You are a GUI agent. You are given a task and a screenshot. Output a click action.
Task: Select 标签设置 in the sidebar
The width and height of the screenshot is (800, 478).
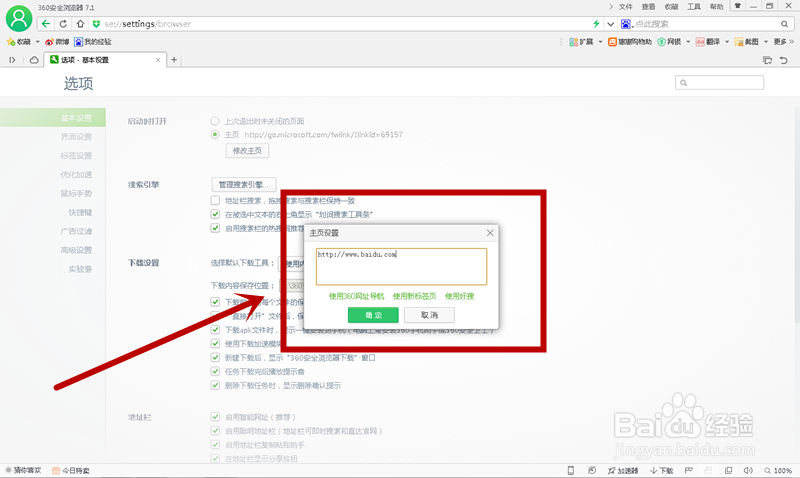tap(76, 156)
